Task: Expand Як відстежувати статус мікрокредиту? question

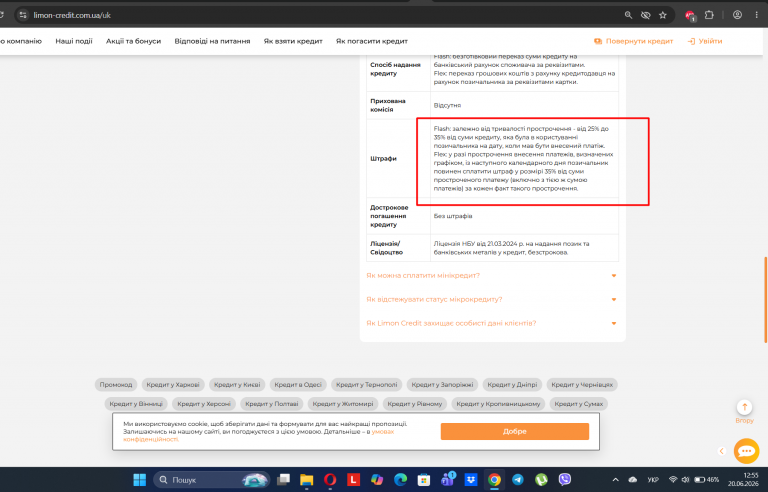Action: [x=491, y=299]
